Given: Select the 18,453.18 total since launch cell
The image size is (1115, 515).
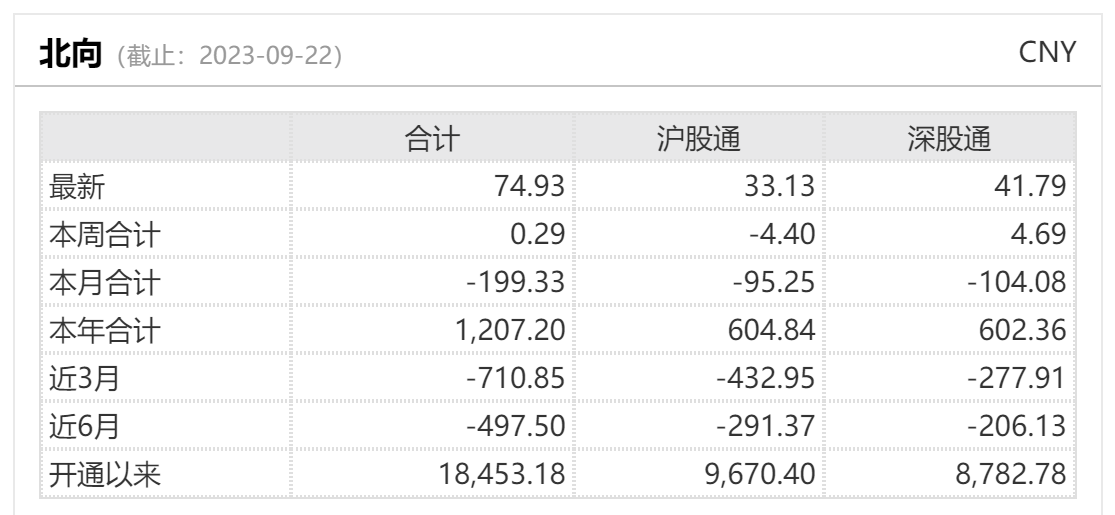Looking at the screenshot, I should (498, 477).
